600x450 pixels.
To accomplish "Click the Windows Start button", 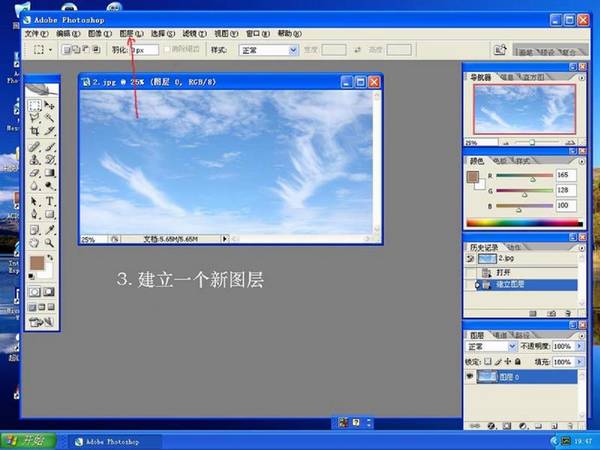I will point(28,441).
